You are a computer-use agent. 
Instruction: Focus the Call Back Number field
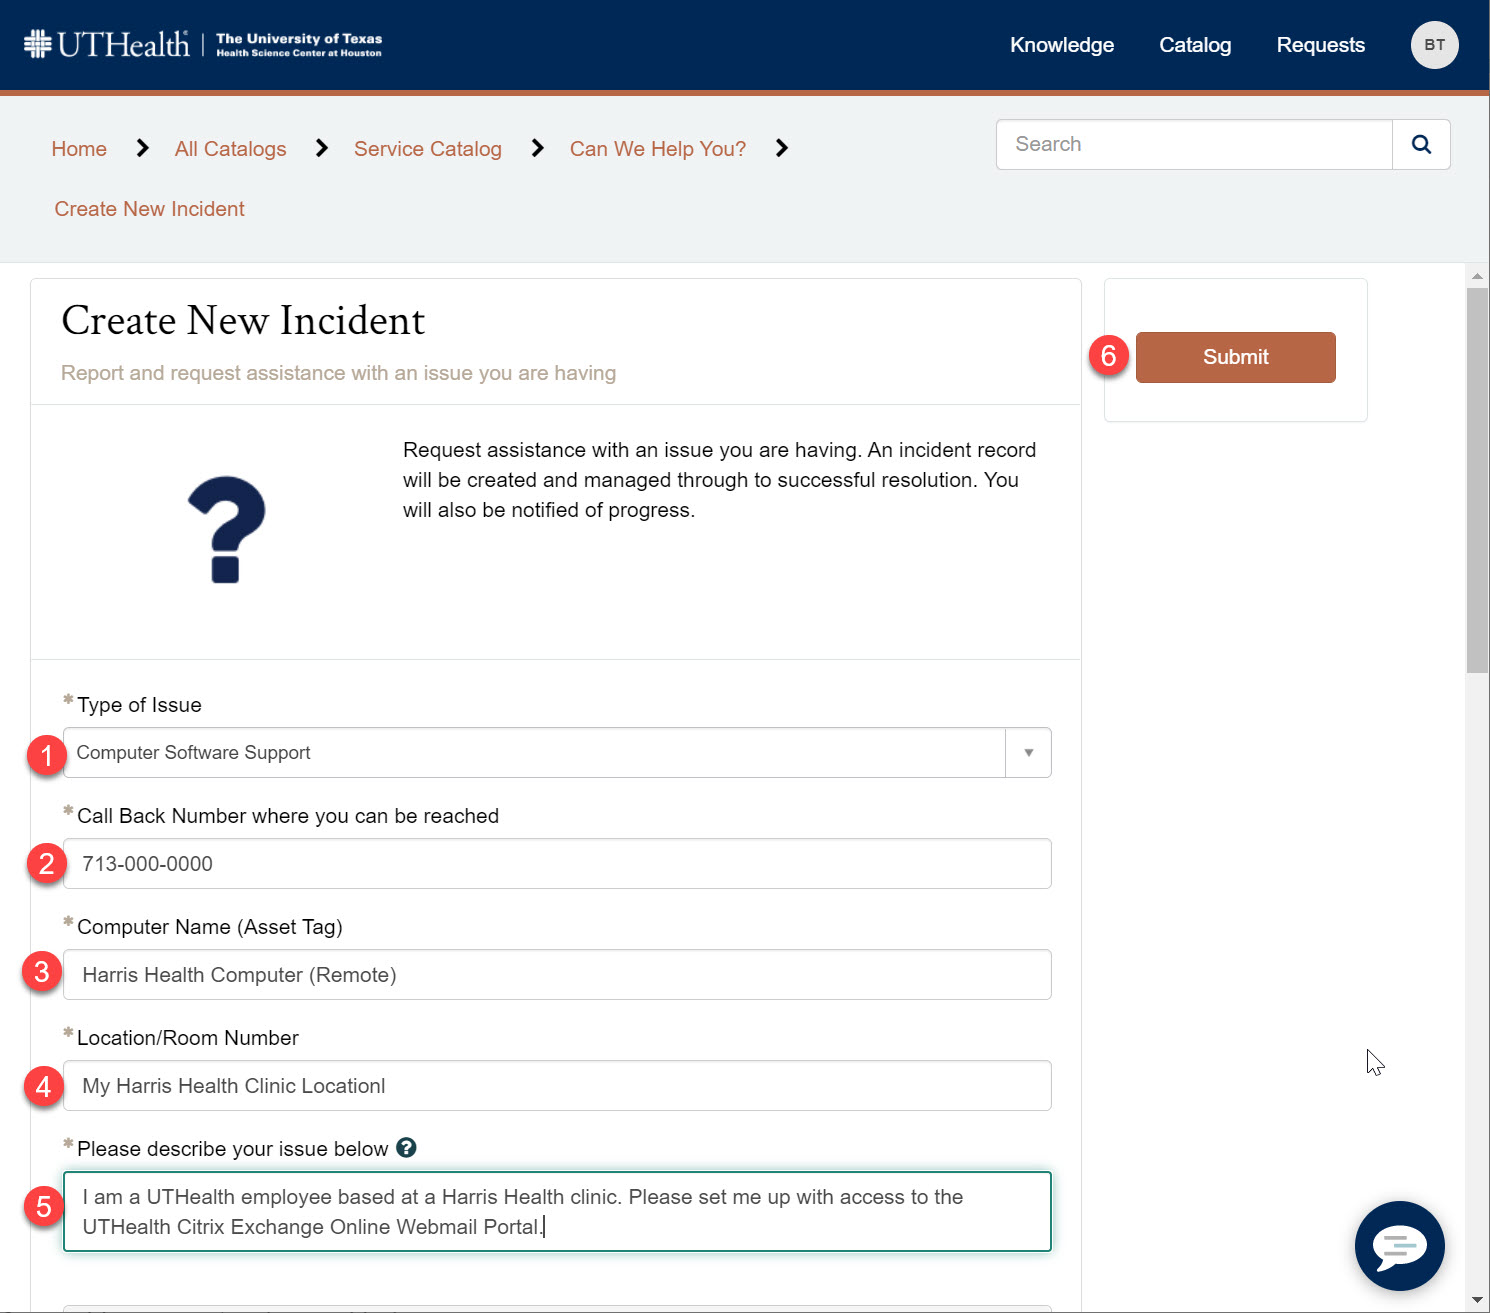pyautogui.click(x=557, y=864)
